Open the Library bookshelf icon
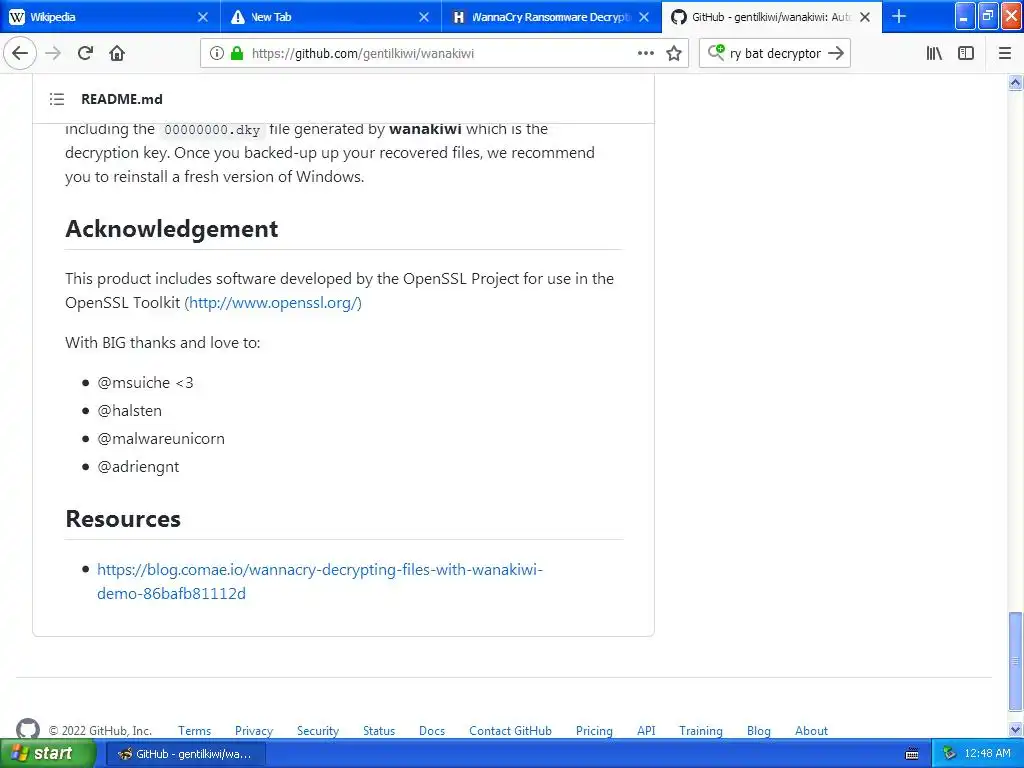This screenshot has width=1024, height=768. pos(935,54)
